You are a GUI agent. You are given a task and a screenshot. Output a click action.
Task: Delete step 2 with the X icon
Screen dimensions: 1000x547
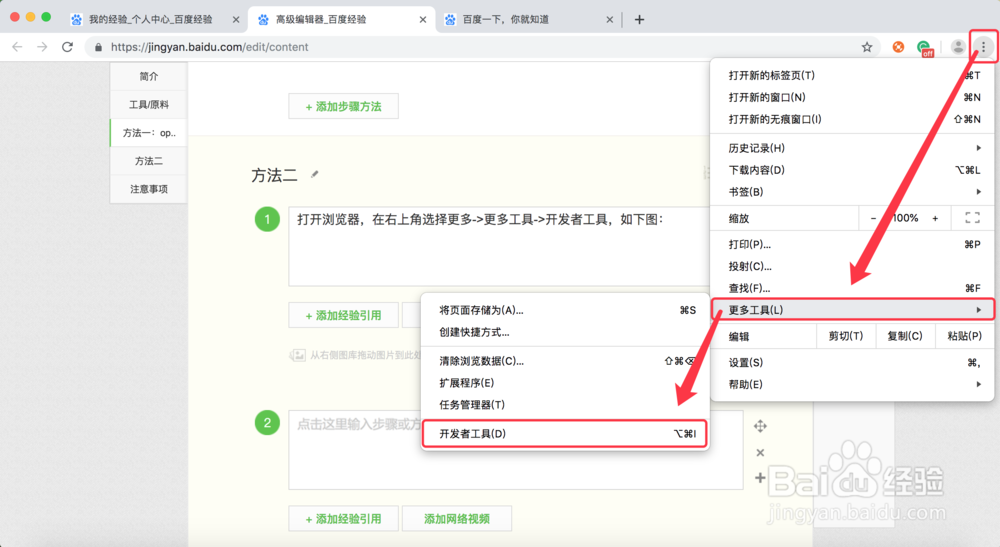pyautogui.click(x=760, y=453)
